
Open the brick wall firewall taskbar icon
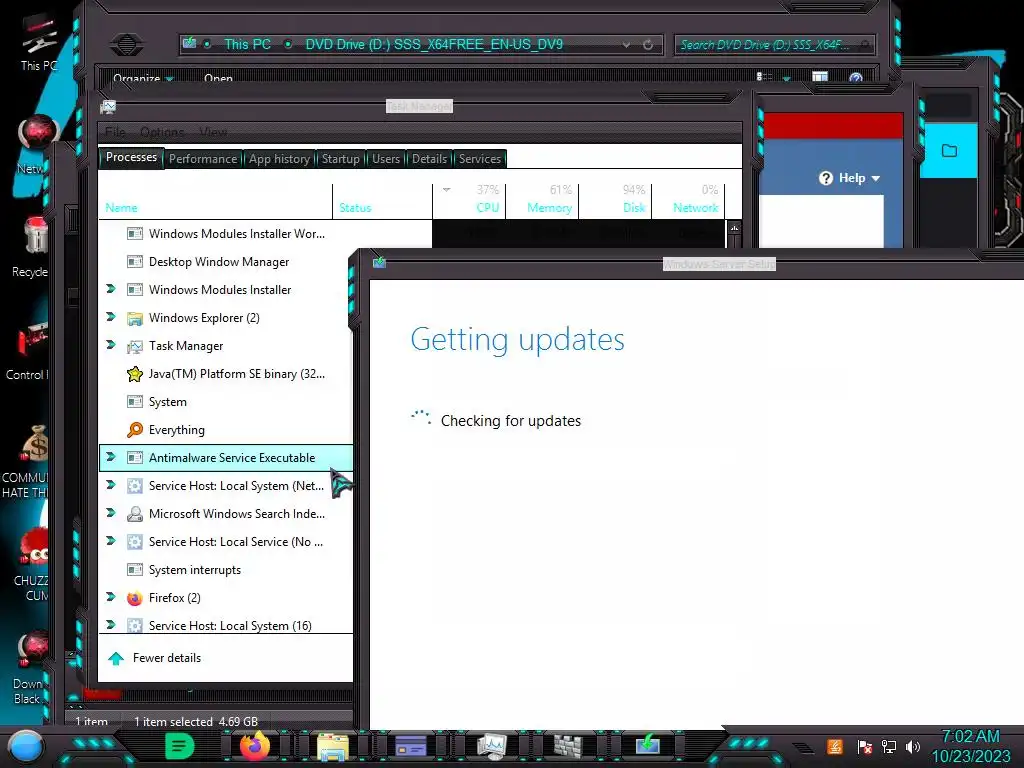(x=568, y=746)
